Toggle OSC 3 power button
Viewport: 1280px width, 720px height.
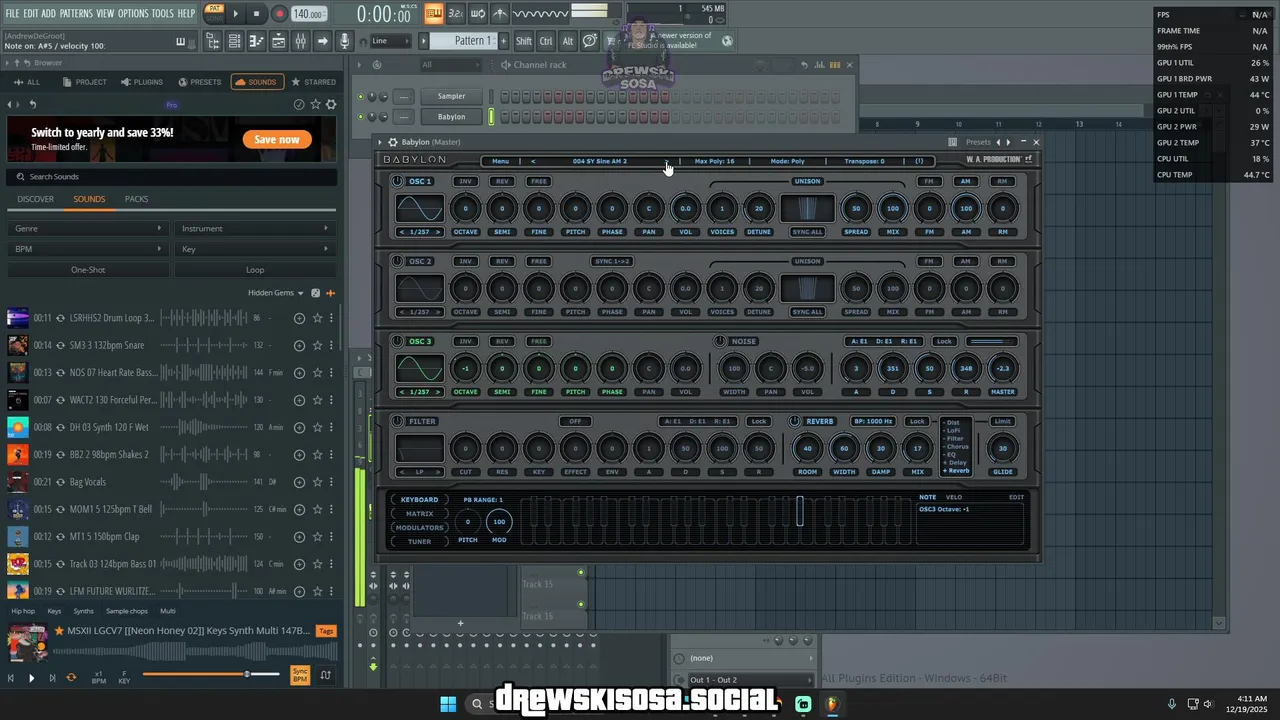398,341
